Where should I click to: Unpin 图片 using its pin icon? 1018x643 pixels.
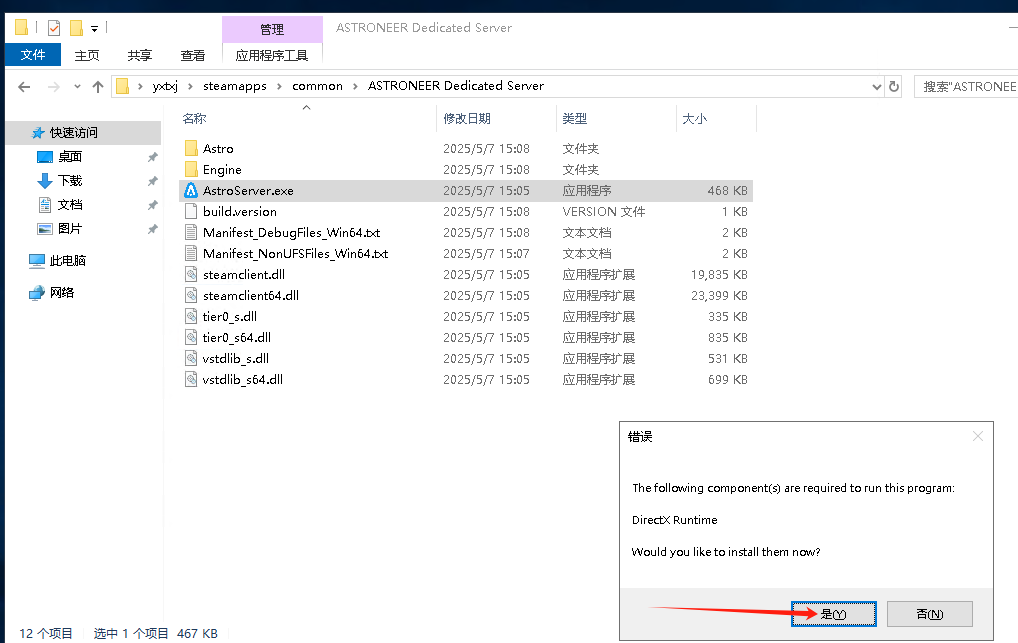point(153,229)
